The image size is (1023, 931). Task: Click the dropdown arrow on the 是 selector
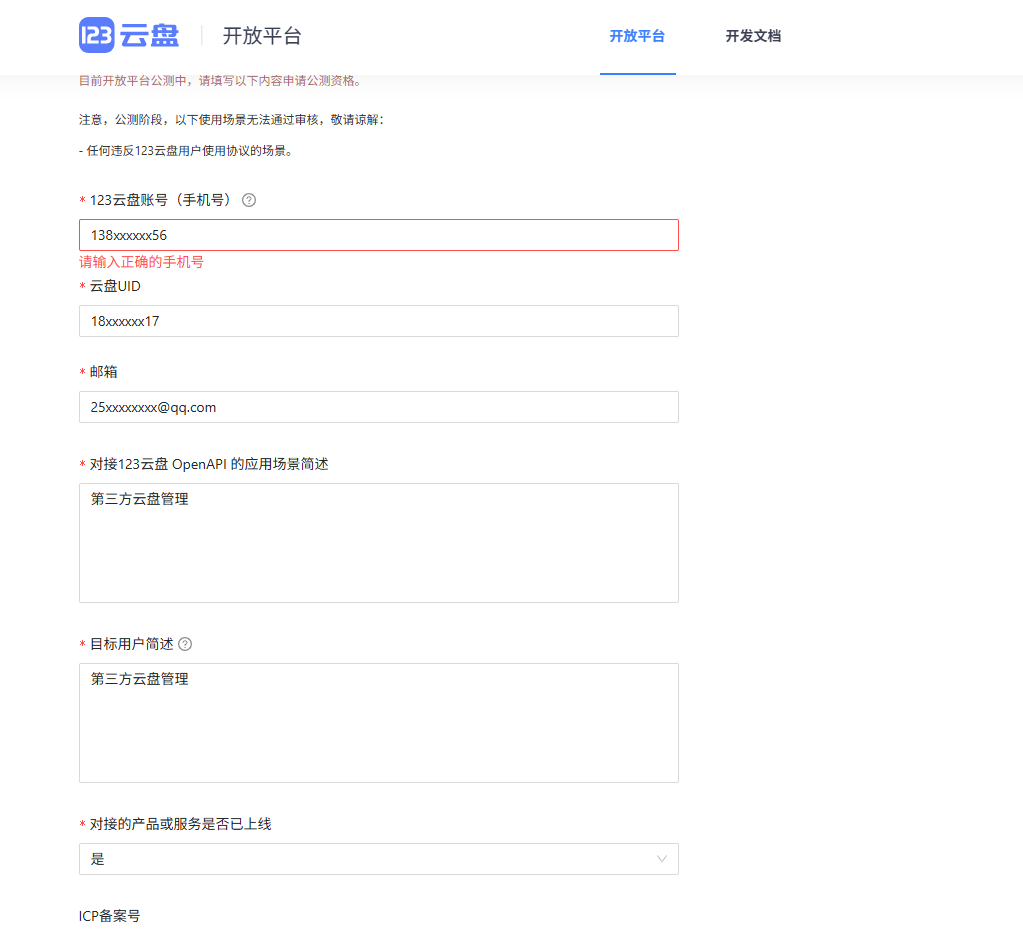[x=661, y=858]
